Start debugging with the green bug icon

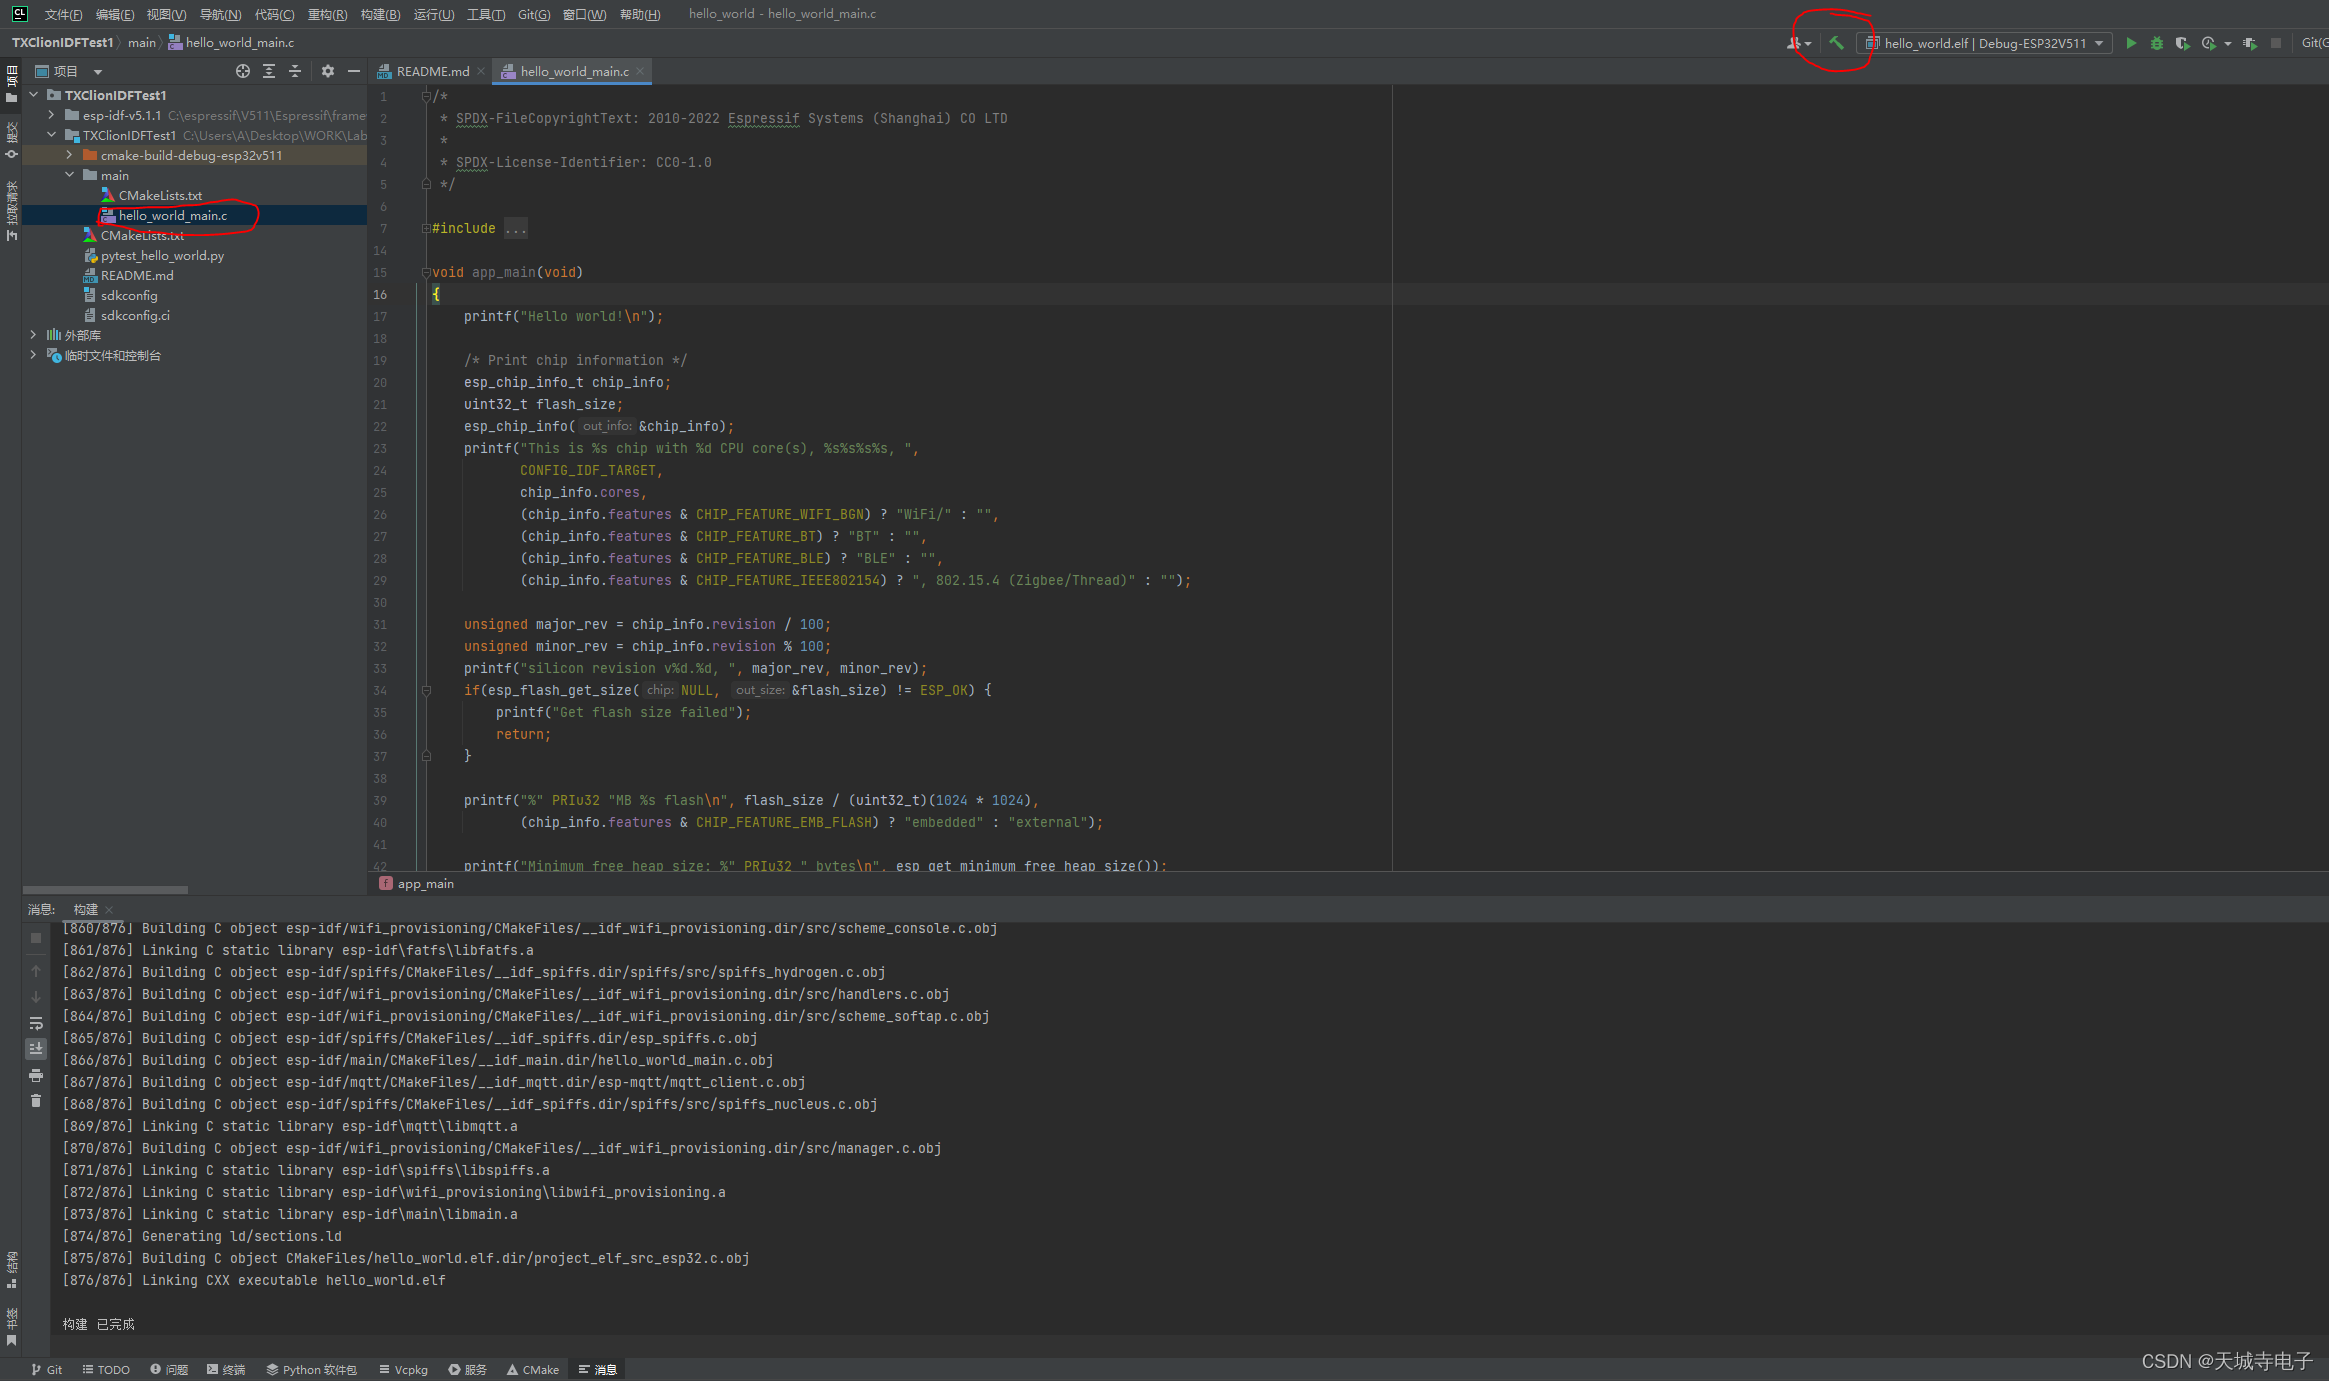(x=2157, y=43)
